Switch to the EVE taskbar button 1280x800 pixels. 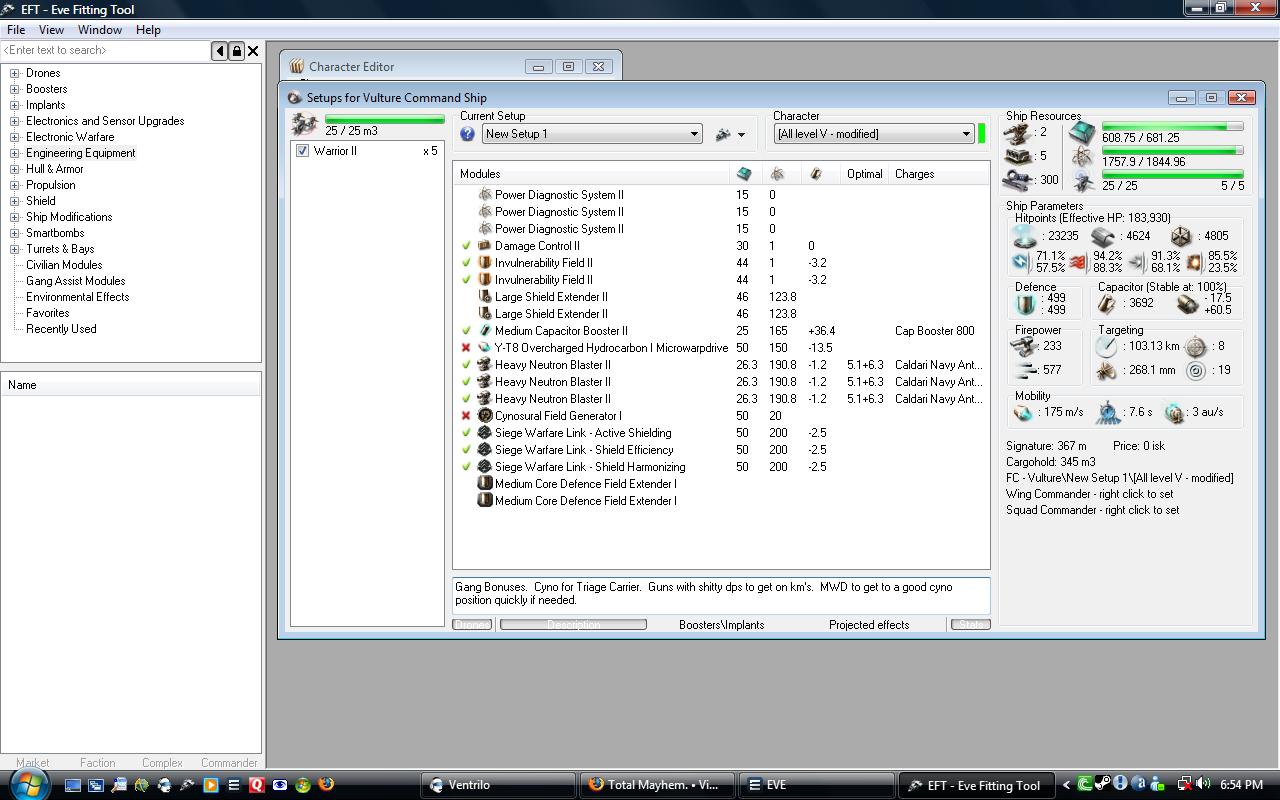click(817, 785)
